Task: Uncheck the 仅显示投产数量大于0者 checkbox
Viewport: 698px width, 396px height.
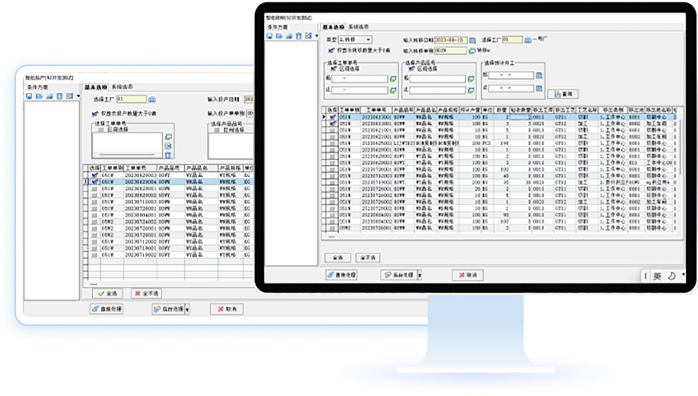Action: (x=95, y=113)
